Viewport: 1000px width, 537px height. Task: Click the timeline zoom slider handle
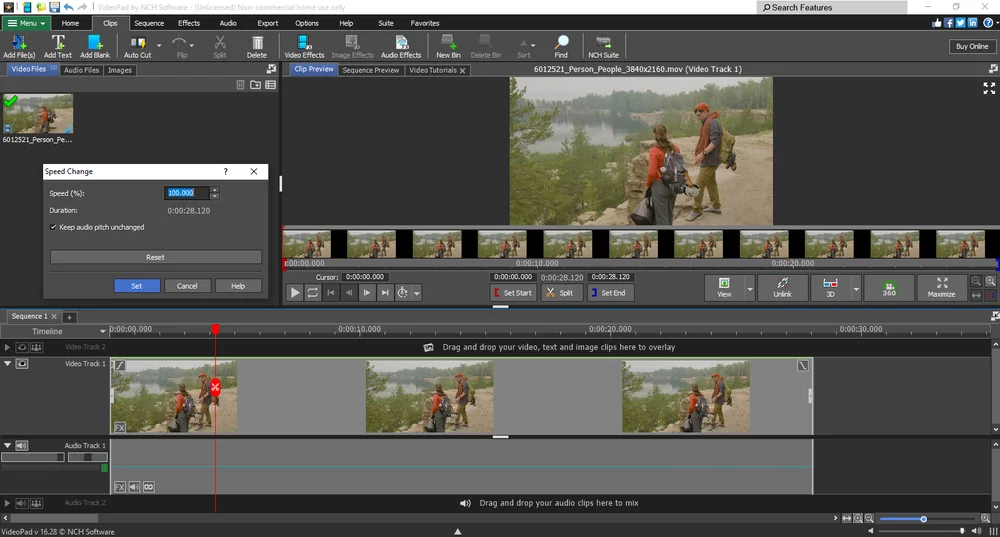click(923, 519)
